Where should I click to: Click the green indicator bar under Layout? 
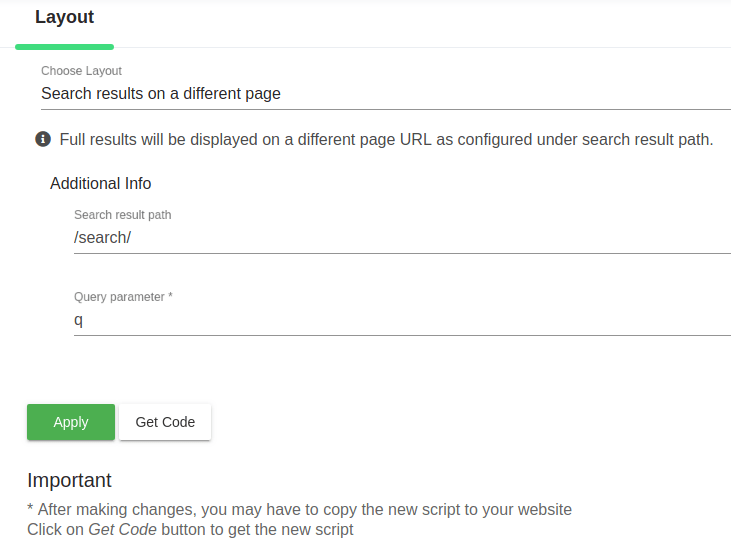tap(64, 46)
